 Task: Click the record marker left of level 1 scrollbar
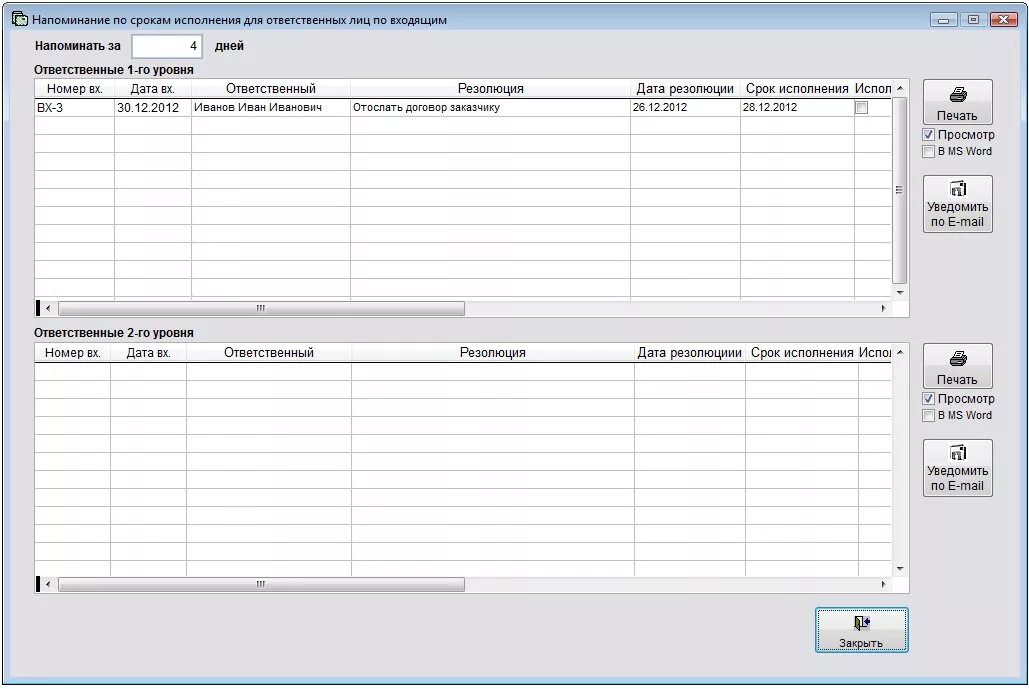pos(38,308)
